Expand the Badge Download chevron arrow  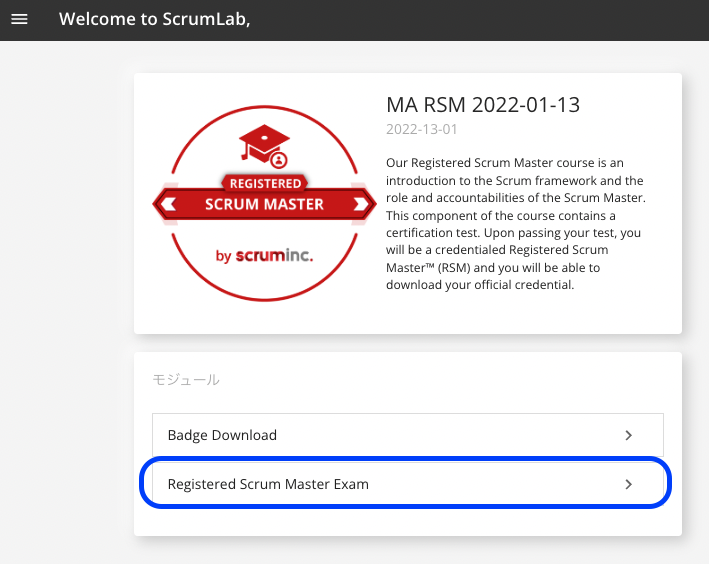629,435
